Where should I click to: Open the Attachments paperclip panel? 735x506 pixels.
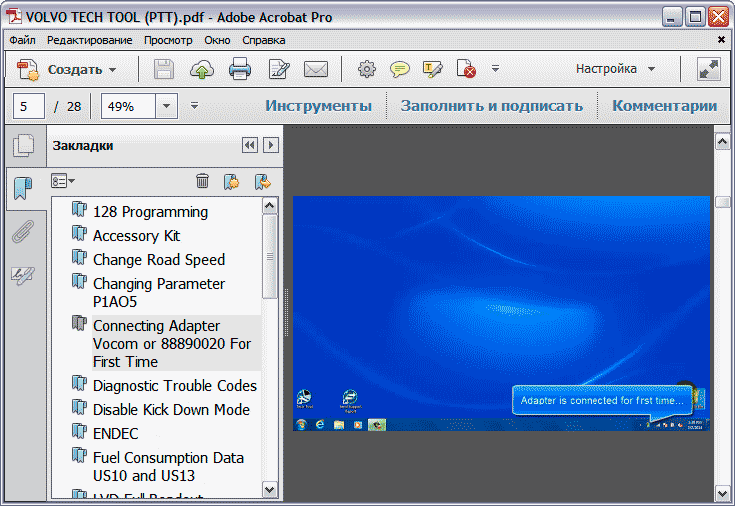coord(22,232)
